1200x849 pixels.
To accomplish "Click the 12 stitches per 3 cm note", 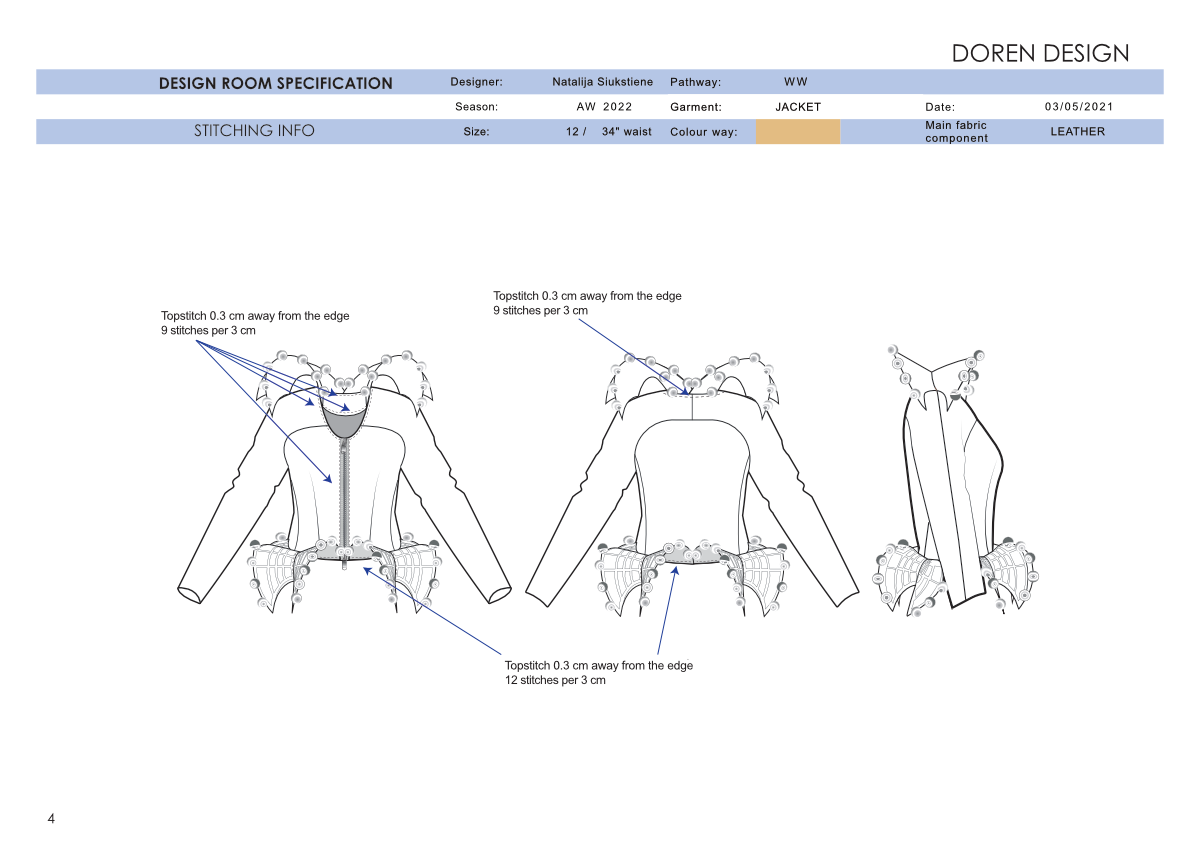I will (x=599, y=673).
